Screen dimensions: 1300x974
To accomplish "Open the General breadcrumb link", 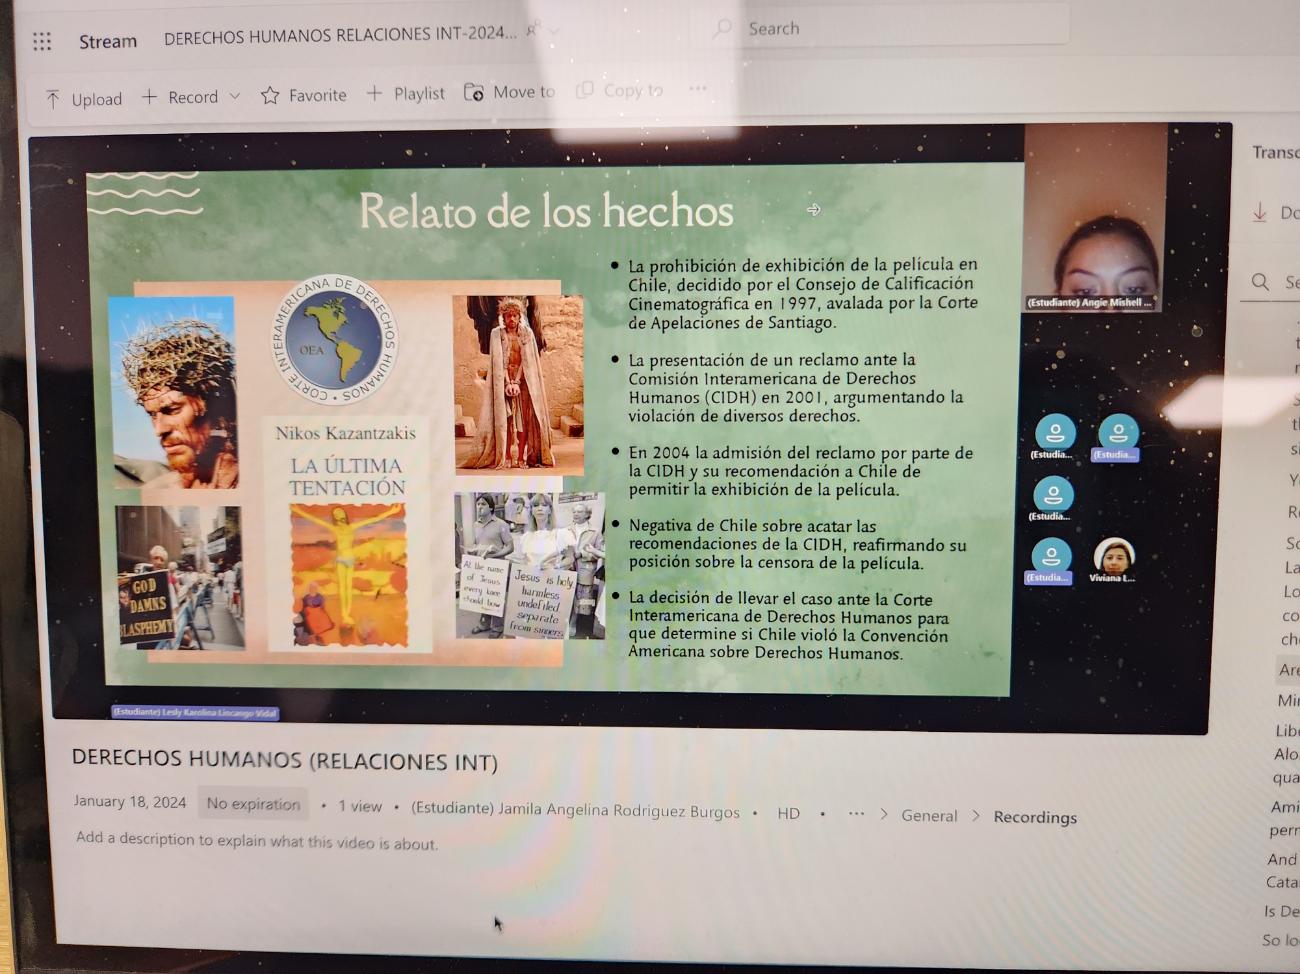I will (x=929, y=815).
